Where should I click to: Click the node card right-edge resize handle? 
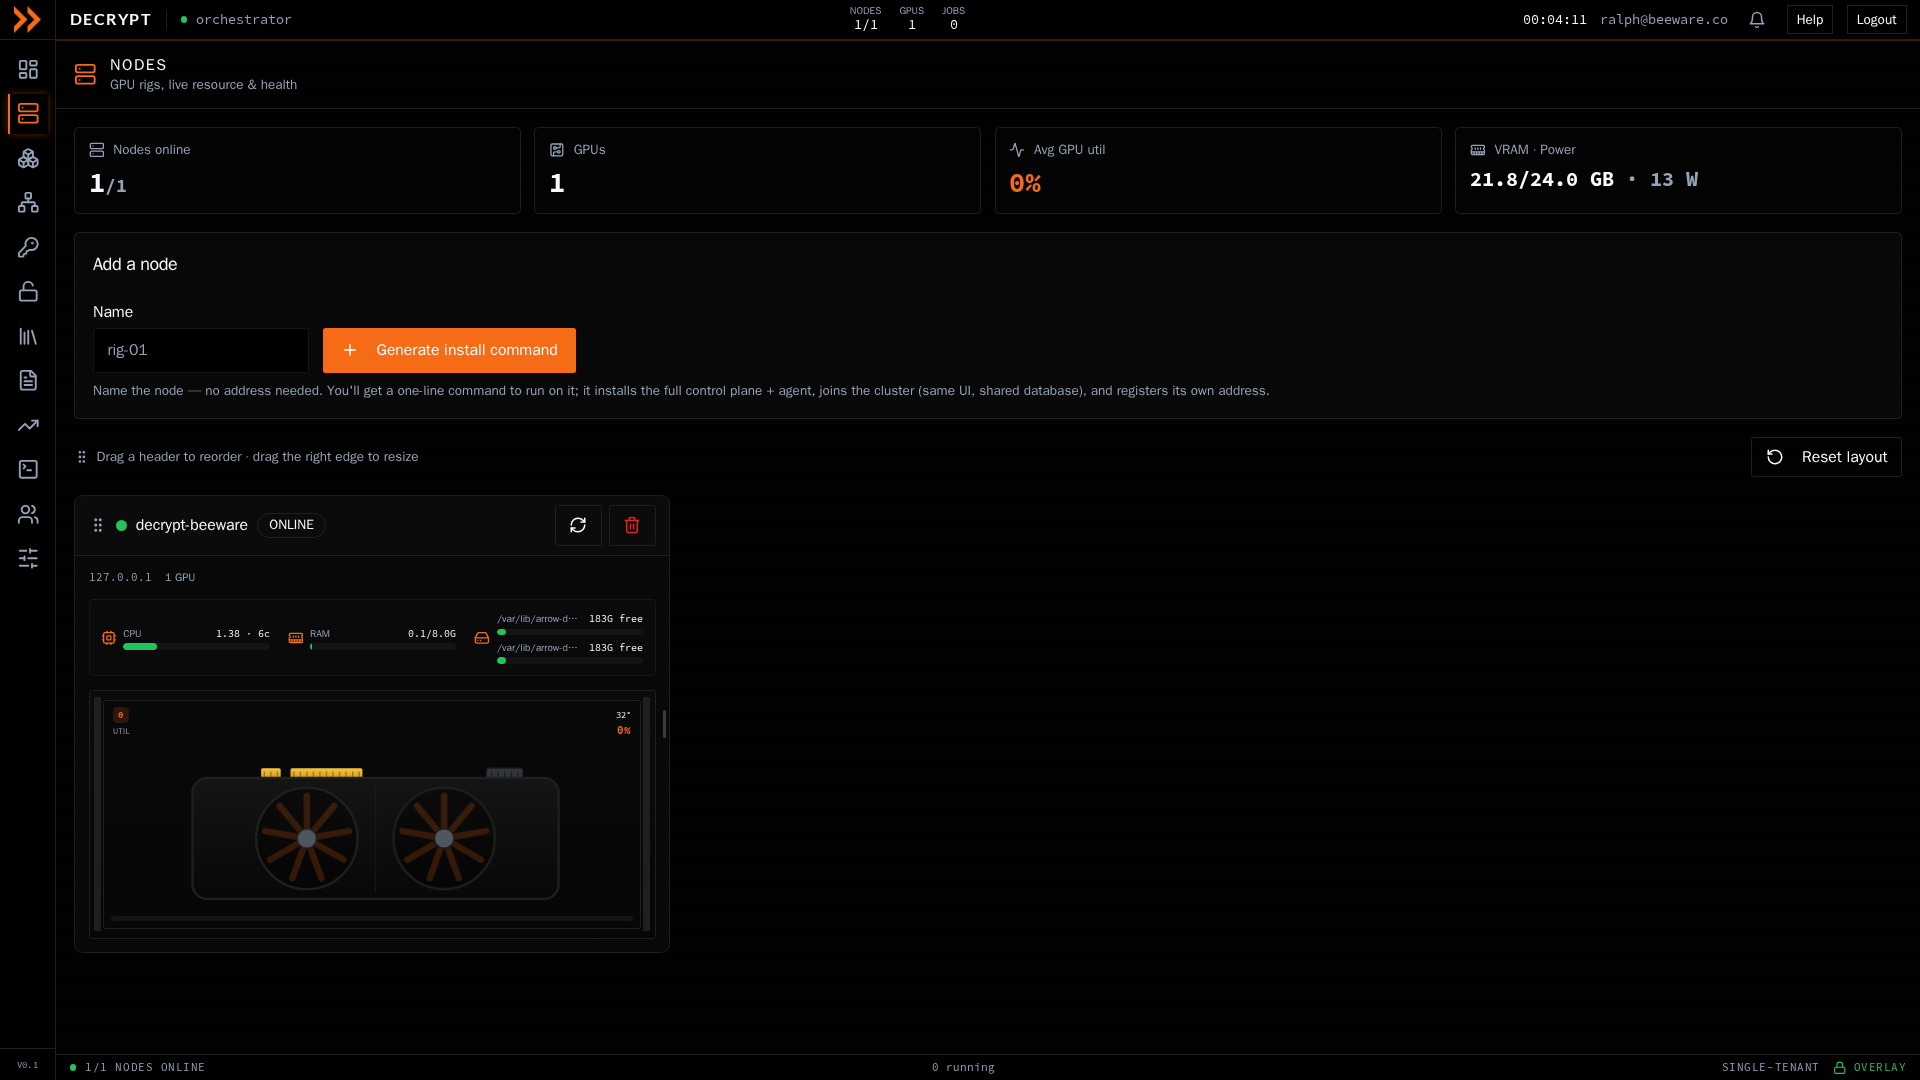point(664,724)
